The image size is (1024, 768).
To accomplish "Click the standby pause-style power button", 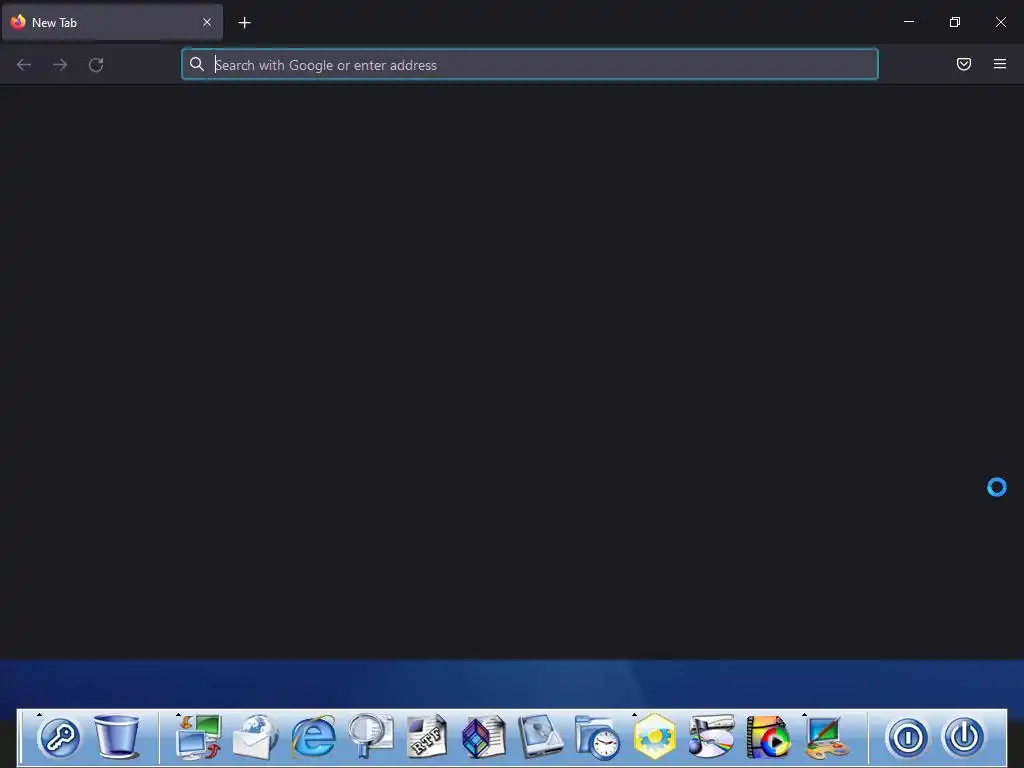I will click(907, 737).
